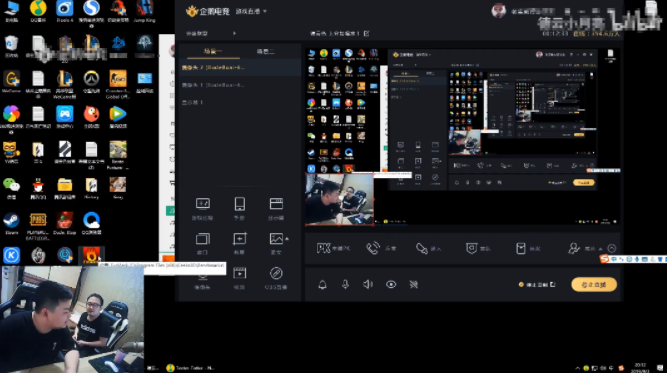Start a streamer PK match
The image size is (667, 373).
pos(333,248)
